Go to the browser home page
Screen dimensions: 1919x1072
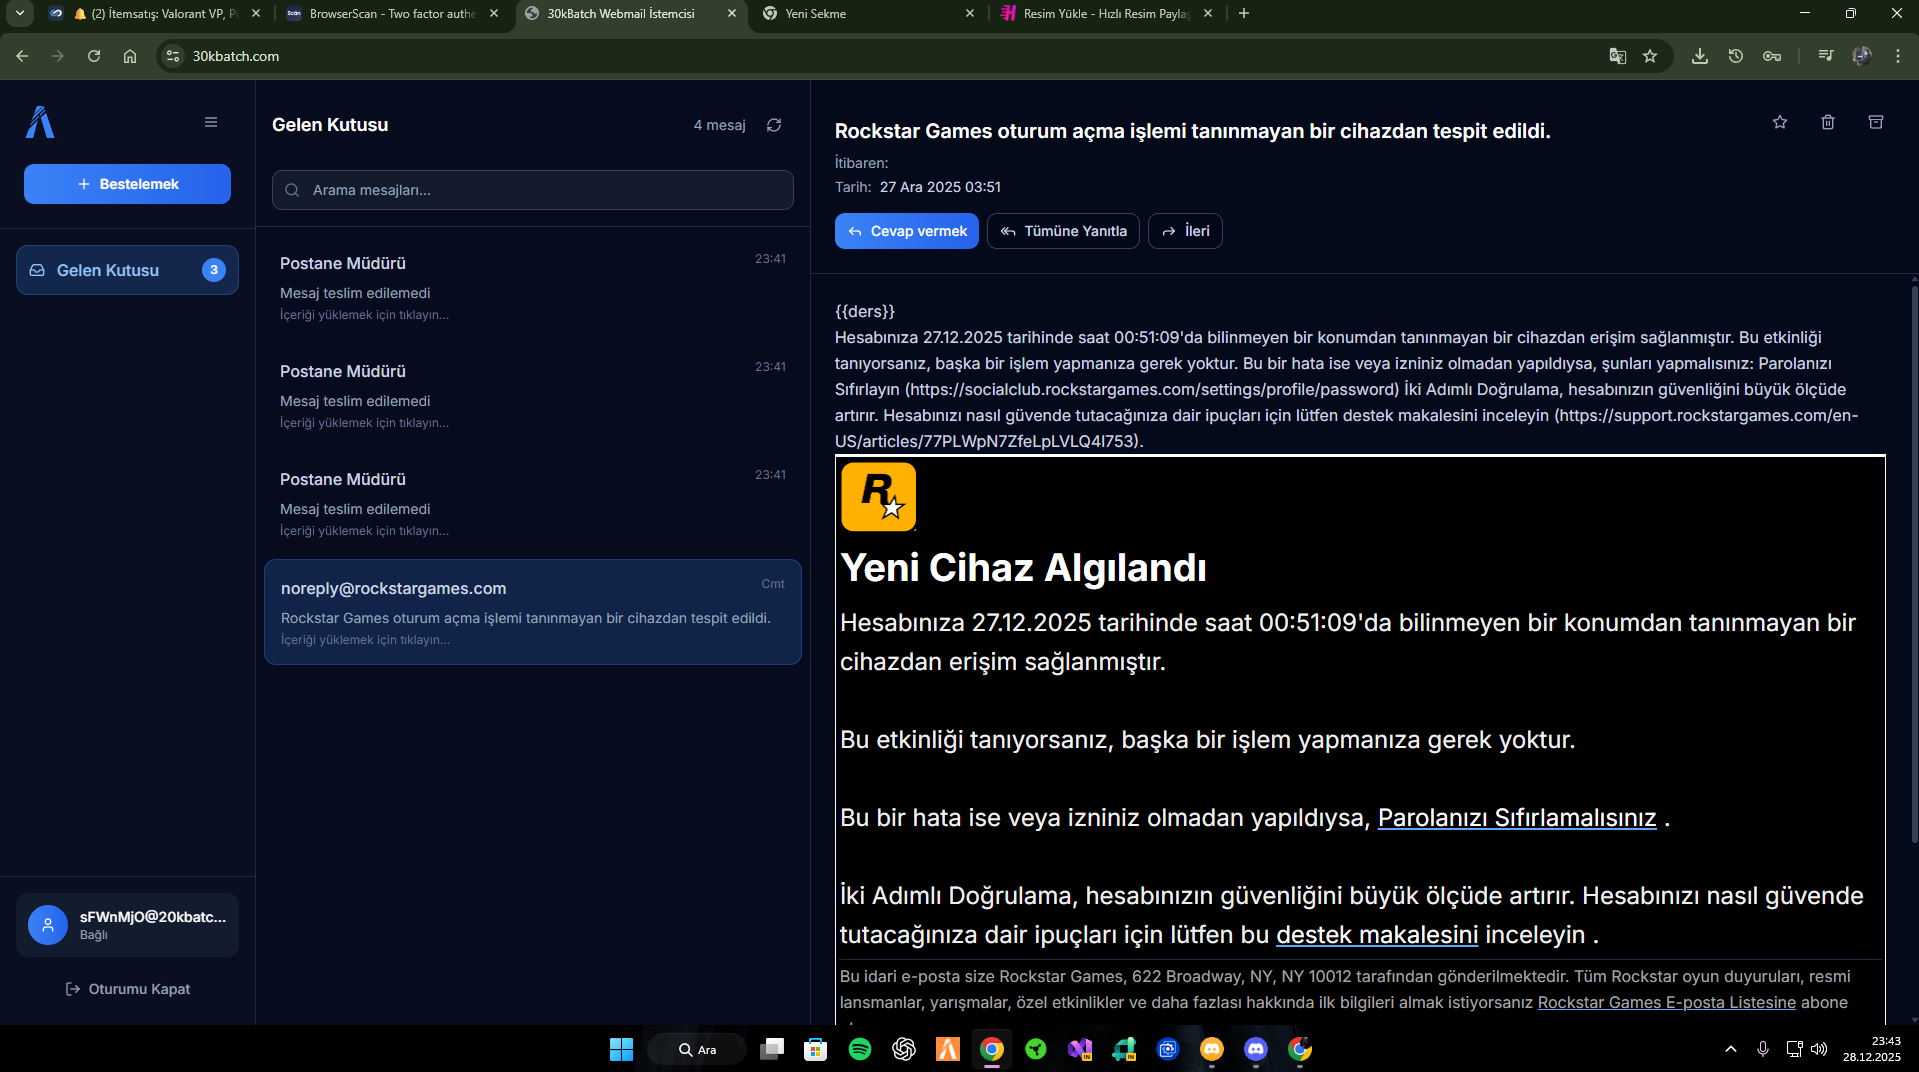(x=130, y=56)
